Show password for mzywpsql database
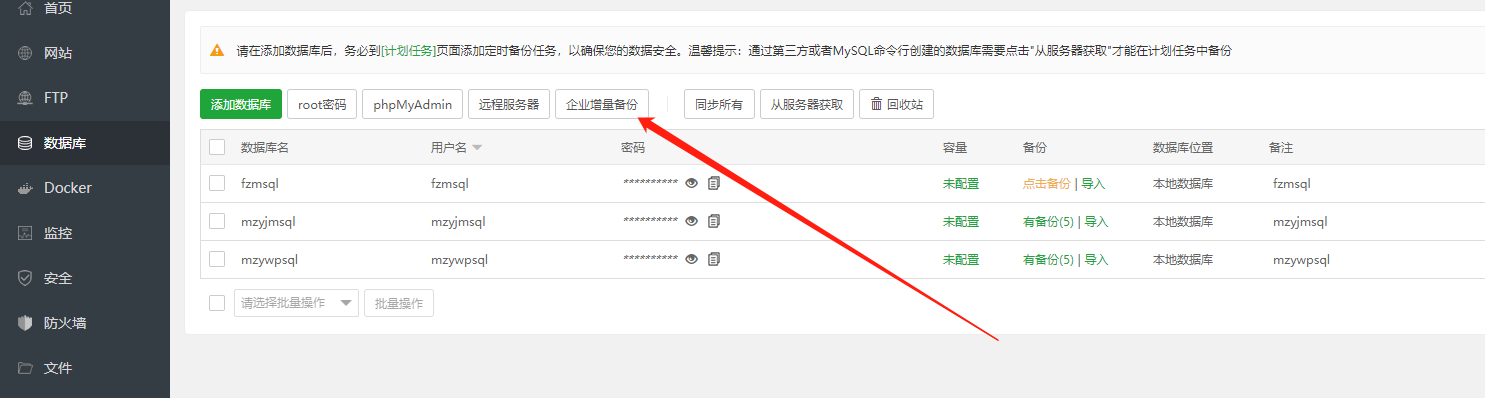This screenshot has height=398, width=1485. (691, 259)
